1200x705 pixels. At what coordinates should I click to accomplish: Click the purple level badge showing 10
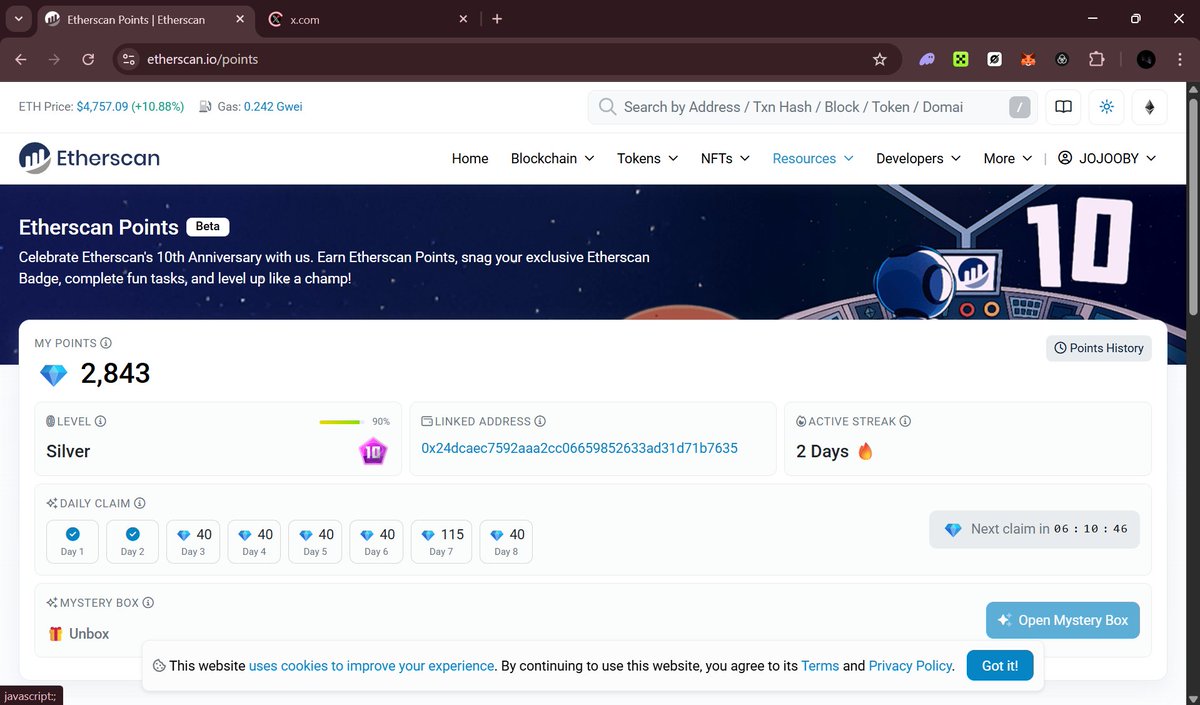click(373, 452)
